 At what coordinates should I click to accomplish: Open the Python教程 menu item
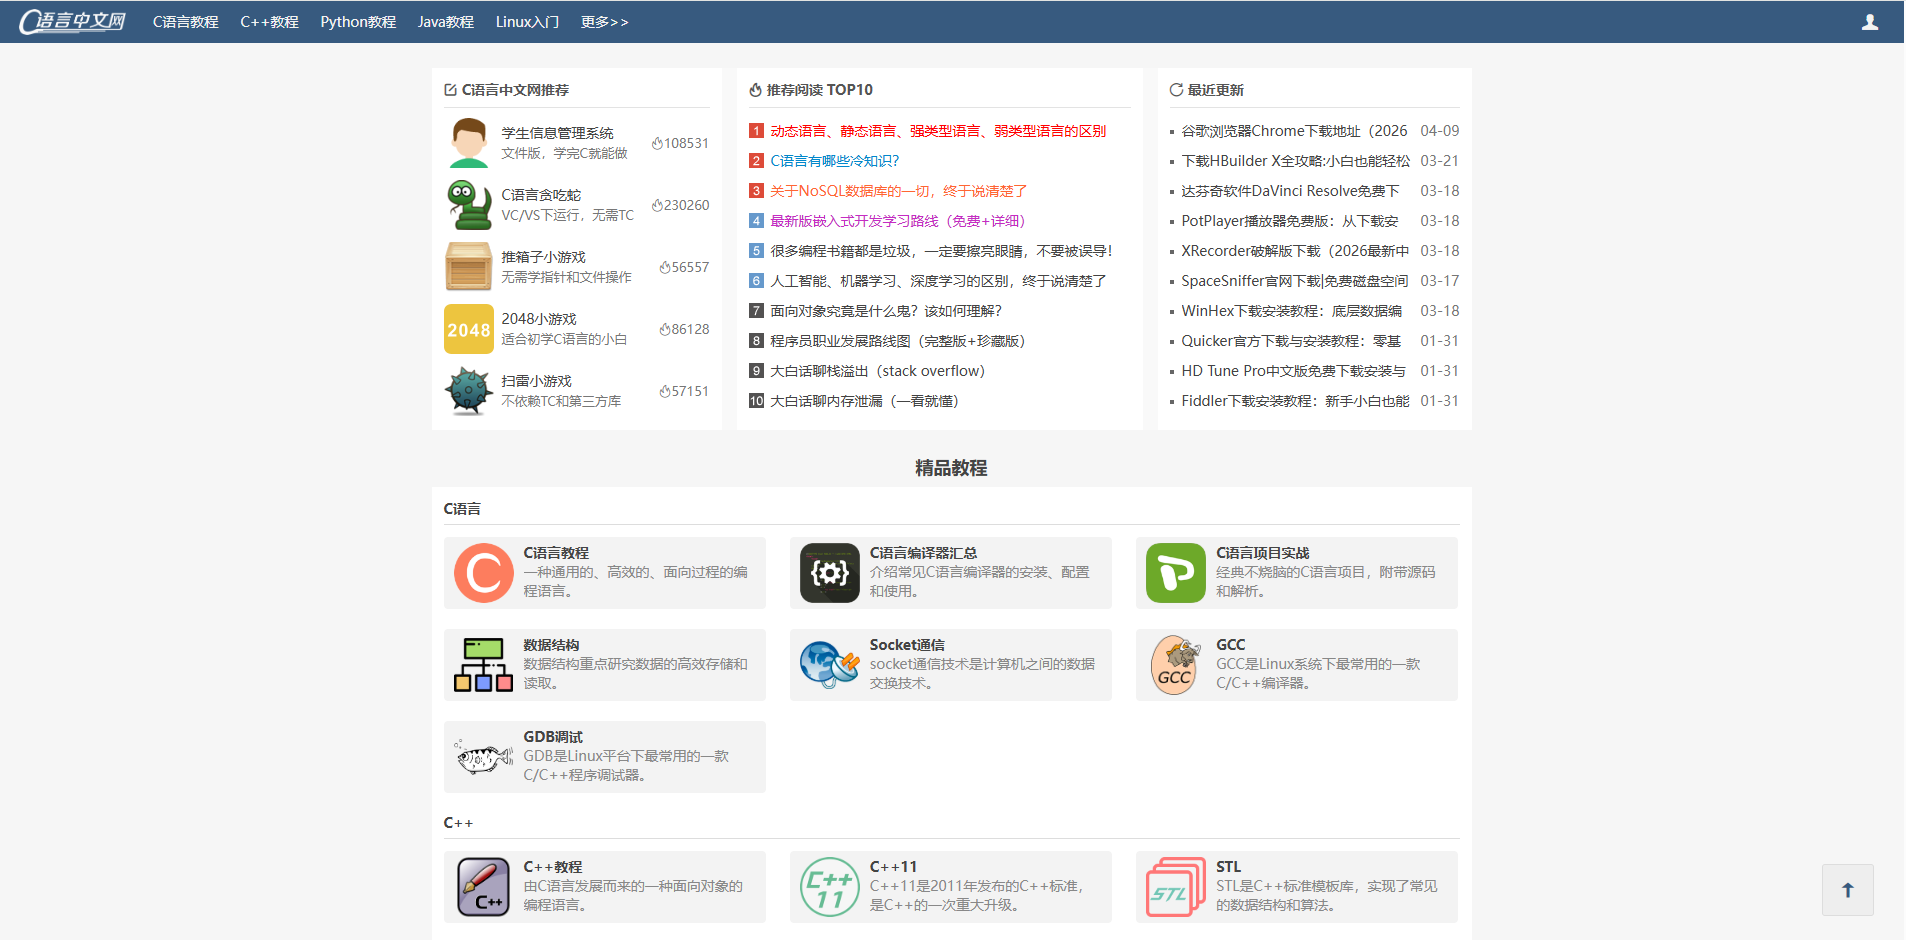pos(358,22)
